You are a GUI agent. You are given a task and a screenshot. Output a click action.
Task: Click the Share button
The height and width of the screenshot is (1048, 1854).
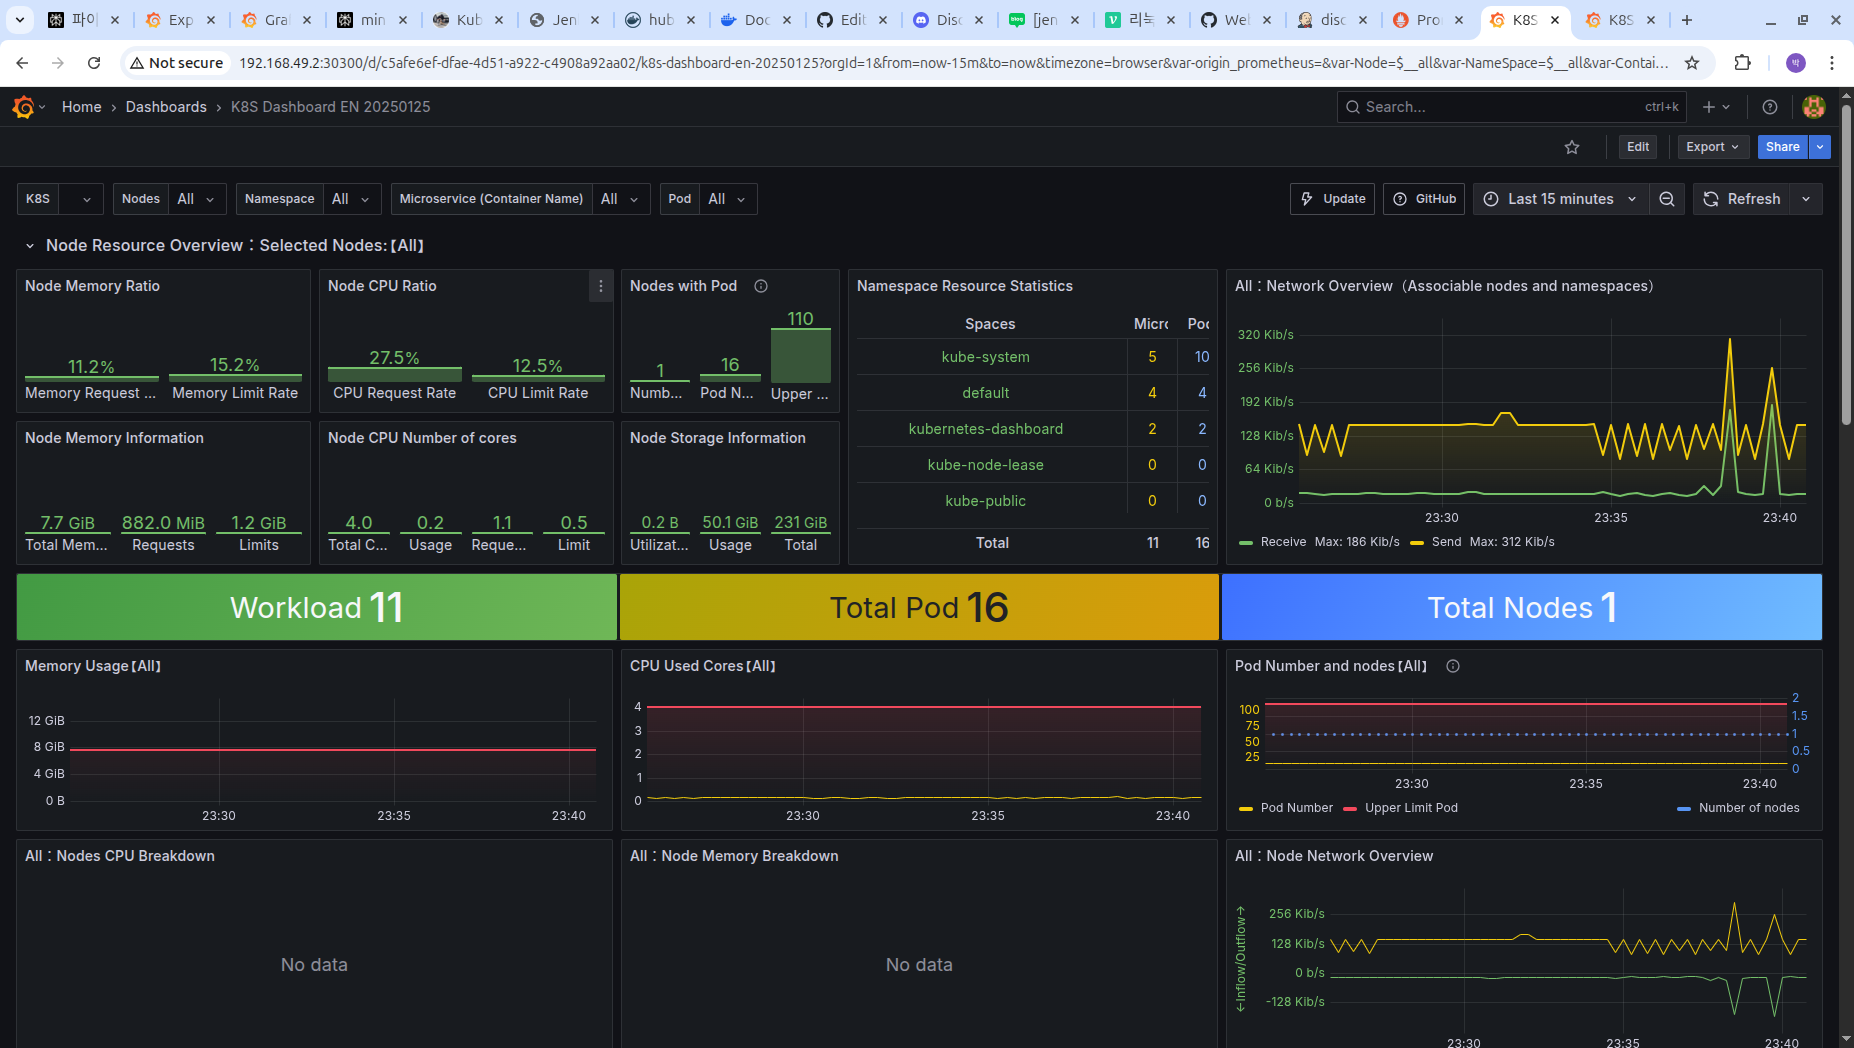click(x=1783, y=147)
